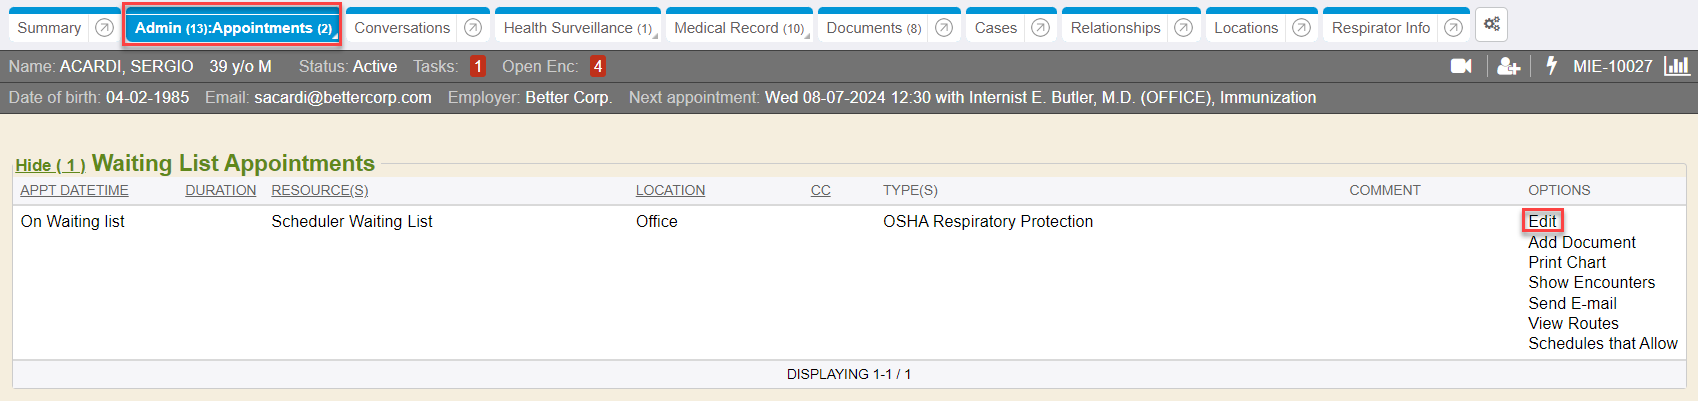Pop out the Summary tab arrow icon
The image size is (1698, 401).
pyautogui.click(x=104, y=28)
